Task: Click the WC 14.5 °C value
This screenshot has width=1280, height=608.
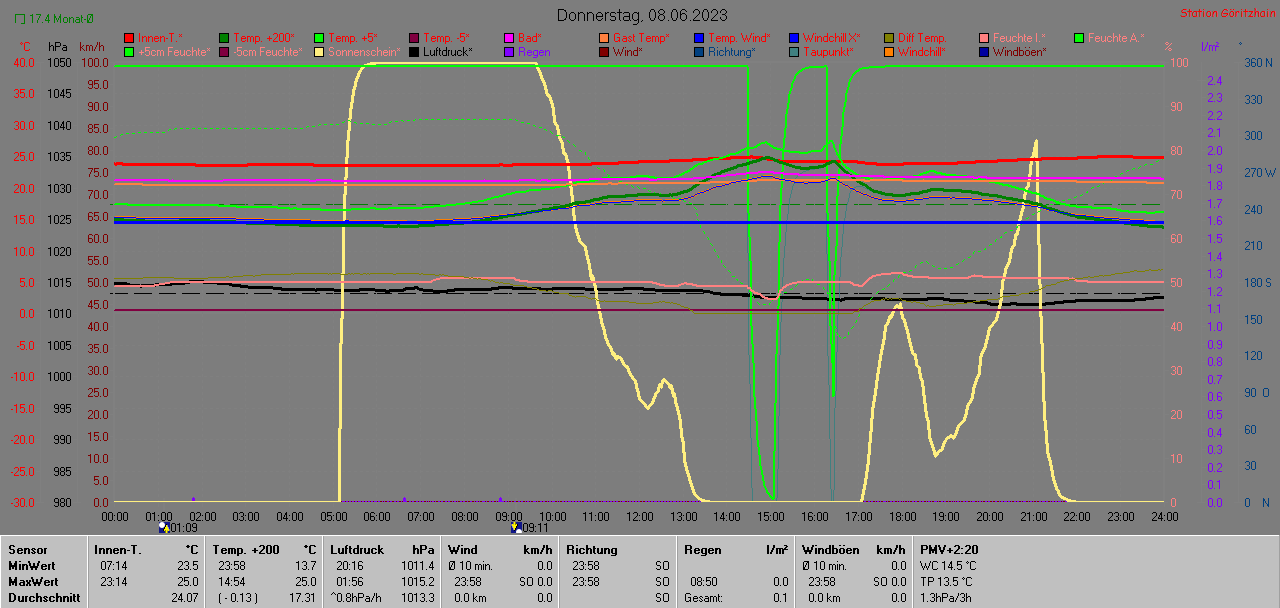Action: click(x=949, y=566)
